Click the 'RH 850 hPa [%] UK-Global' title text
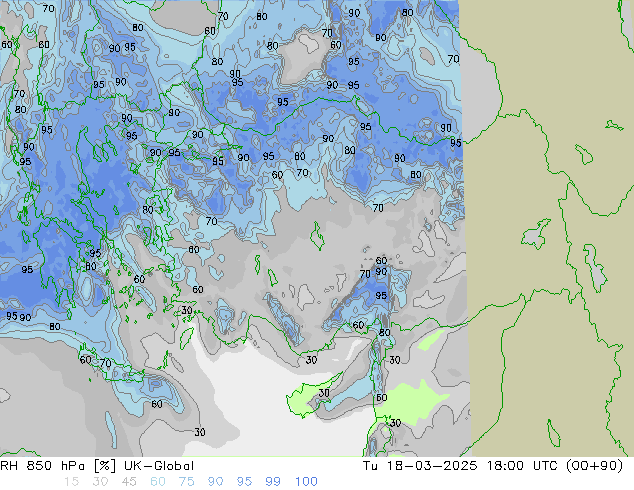 [97, 466]
